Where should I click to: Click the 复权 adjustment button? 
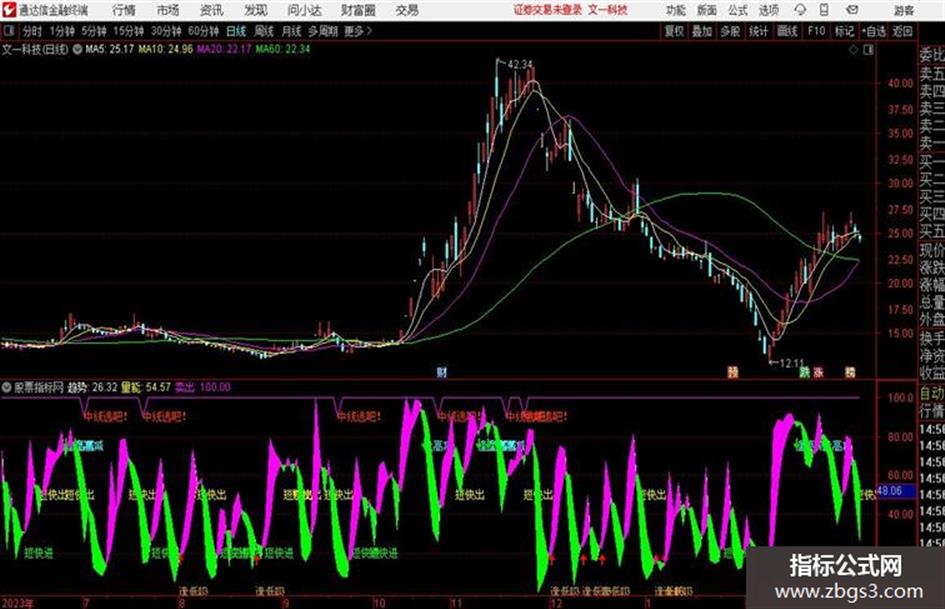pyautogui.click(x=674, y=31)
